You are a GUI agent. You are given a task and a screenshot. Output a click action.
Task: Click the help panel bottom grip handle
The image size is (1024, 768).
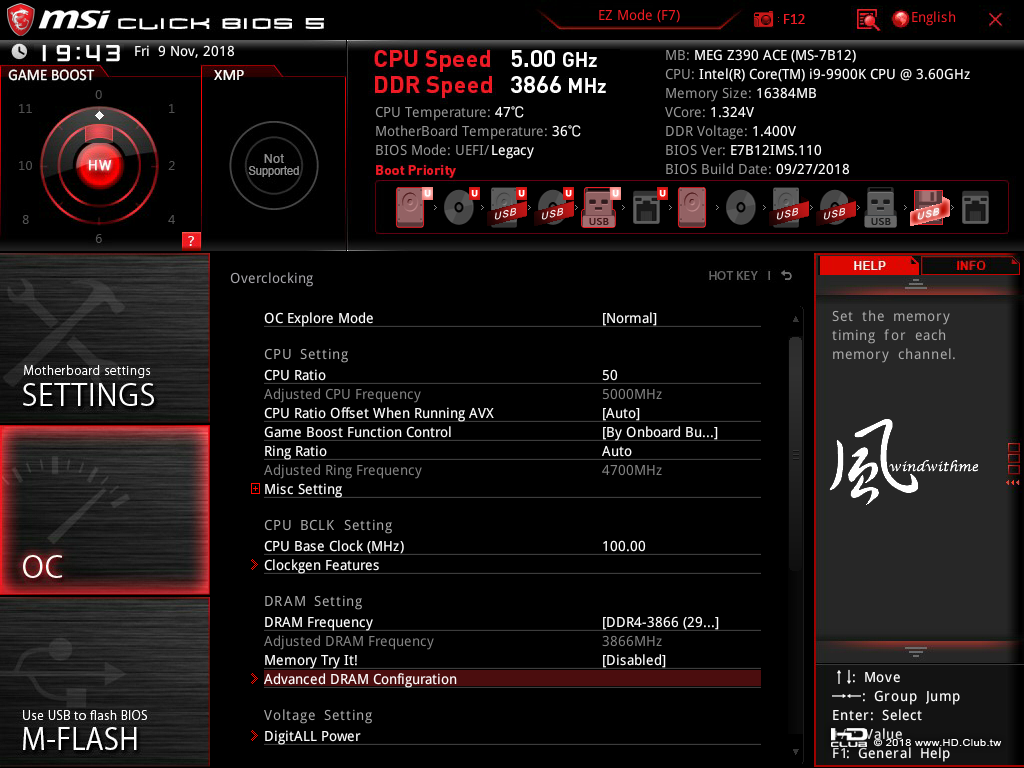(916, 651)
